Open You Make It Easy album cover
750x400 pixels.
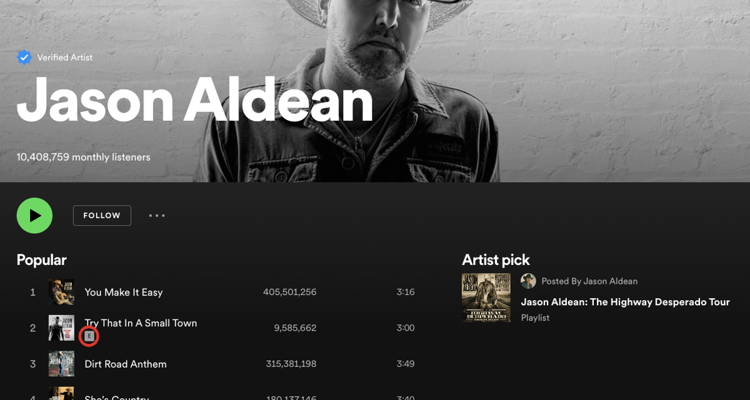(x=61, y=292)
